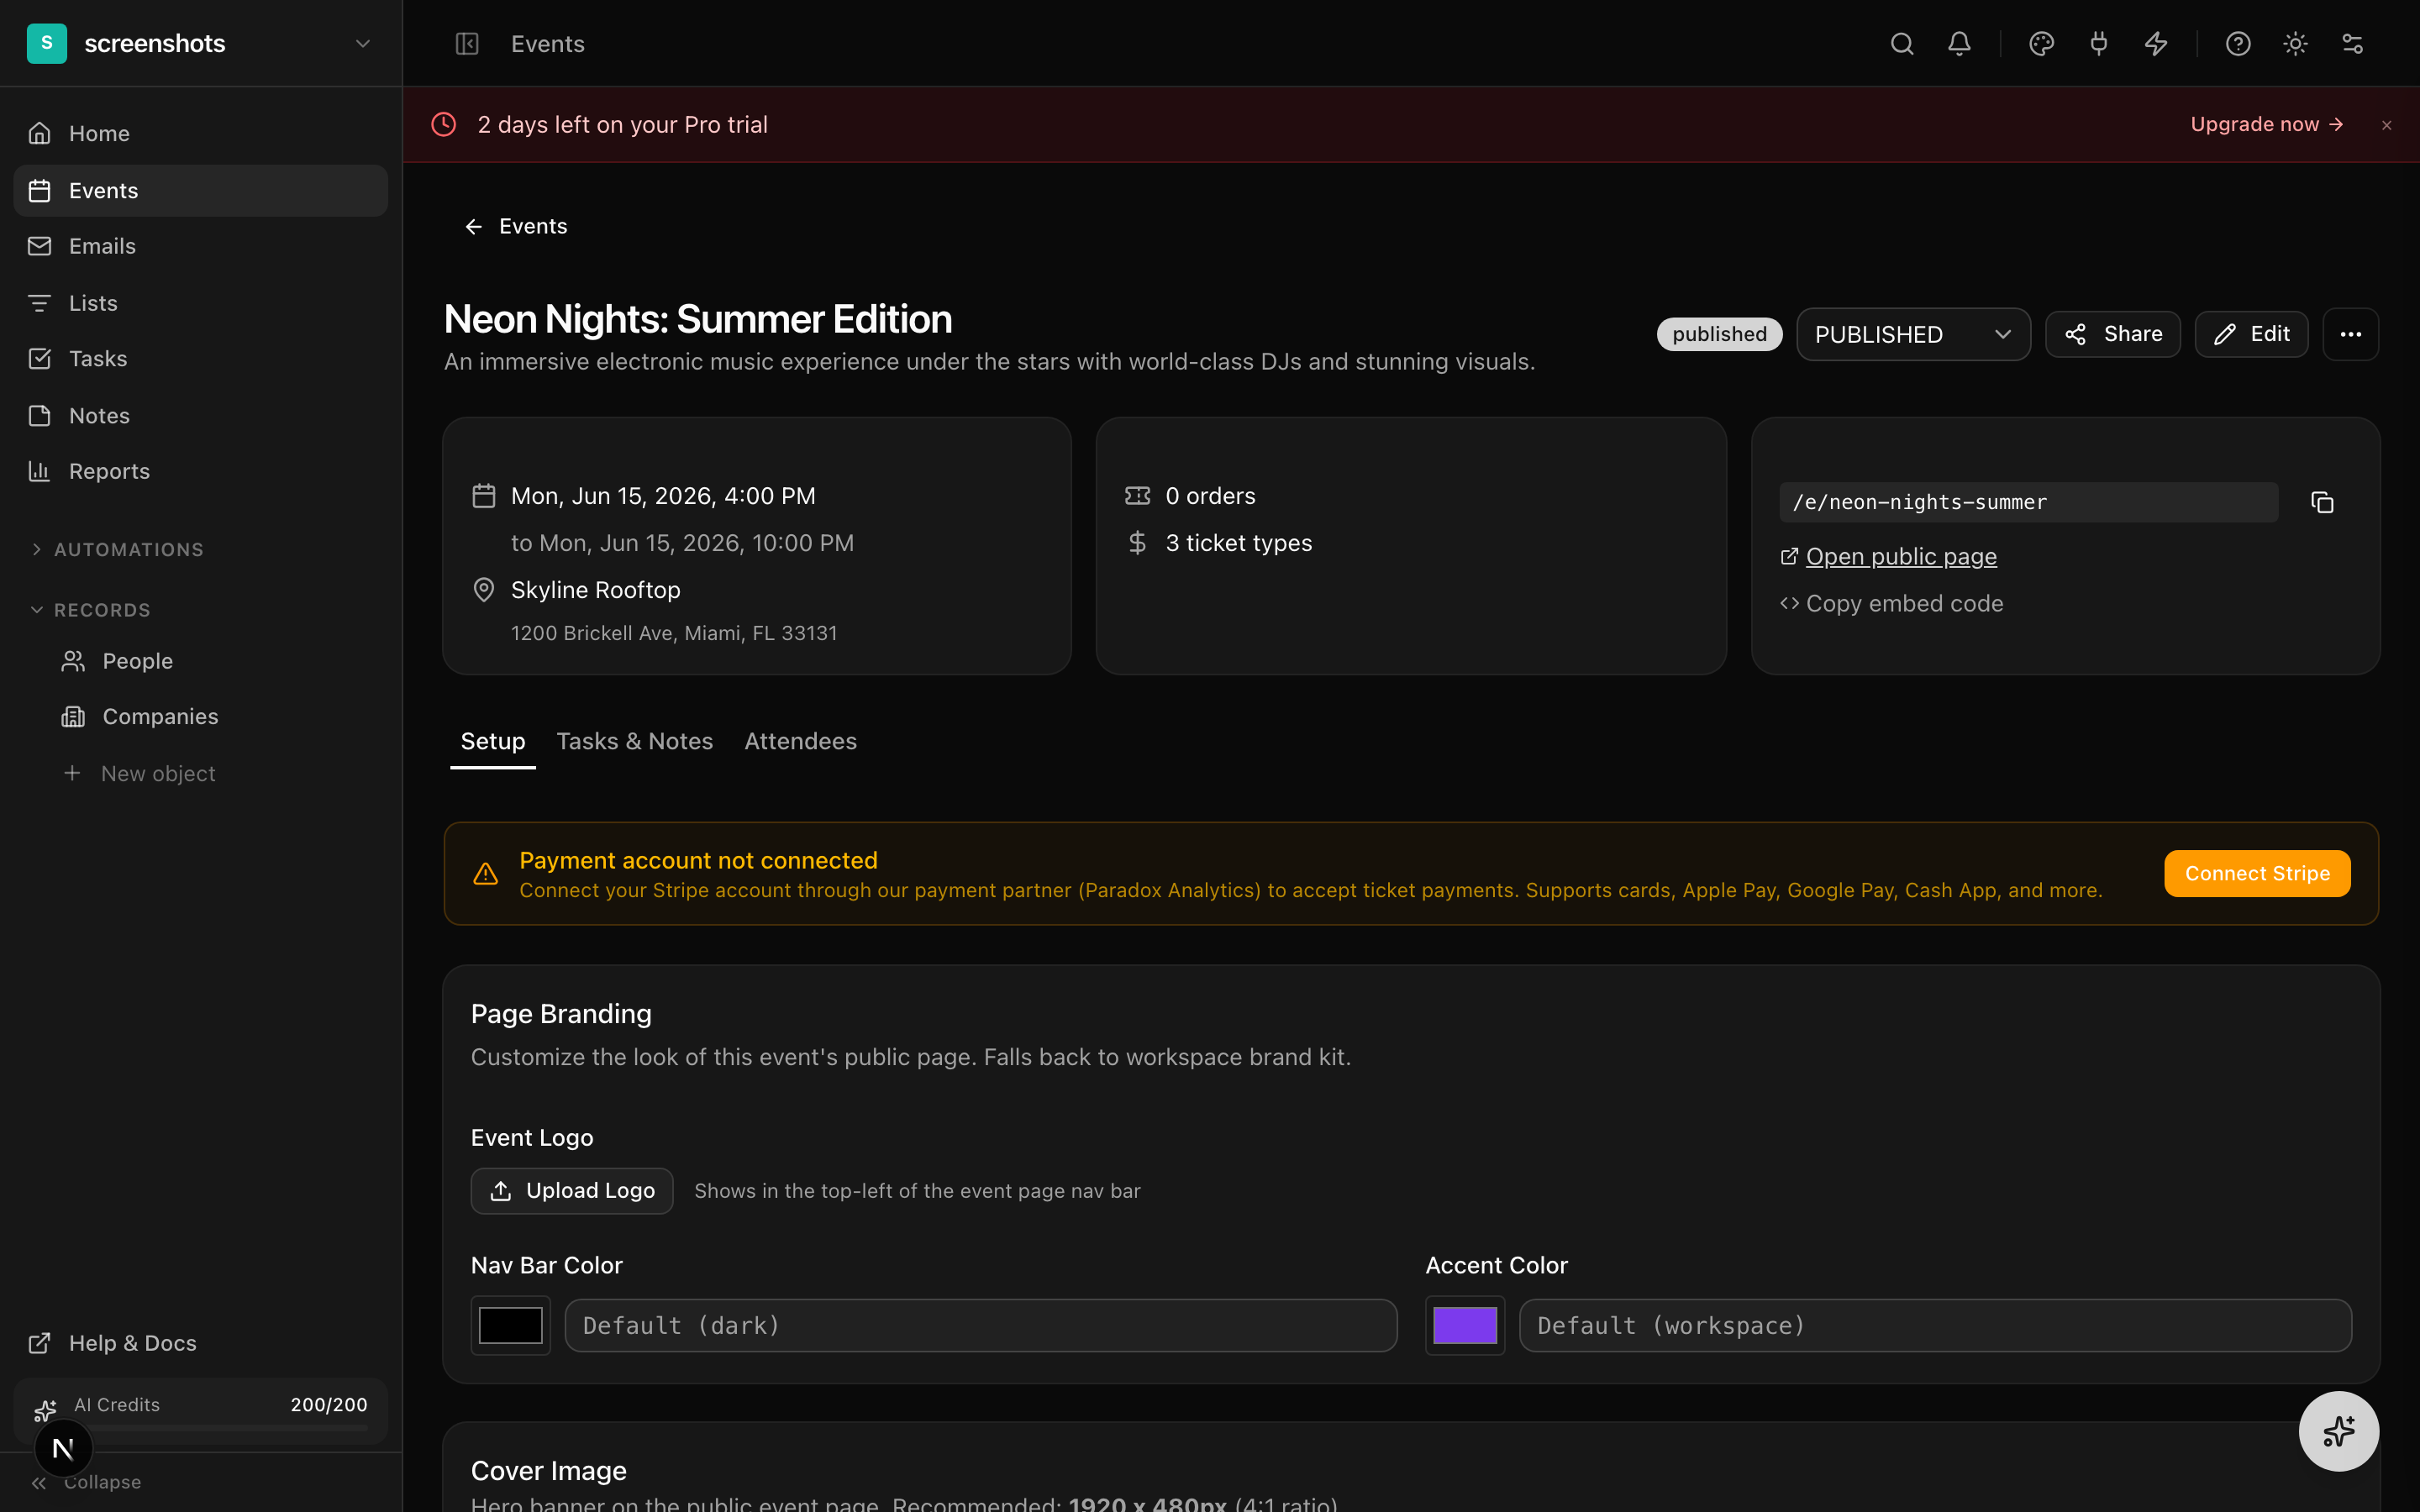Click the Skyline Rooftop location
The width and height of the screenshot is (2420, 1512).
click(595, 590)
